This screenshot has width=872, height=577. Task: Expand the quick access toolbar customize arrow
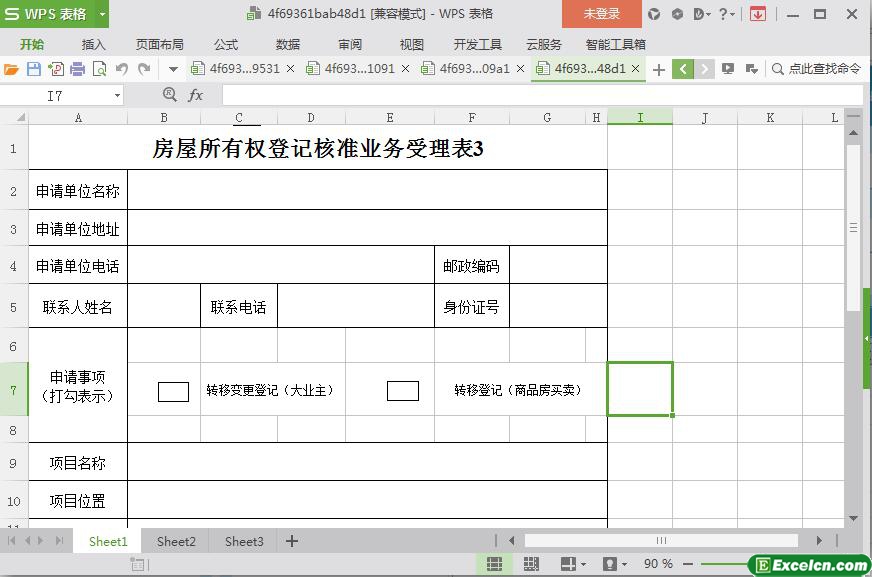(173, 69)
